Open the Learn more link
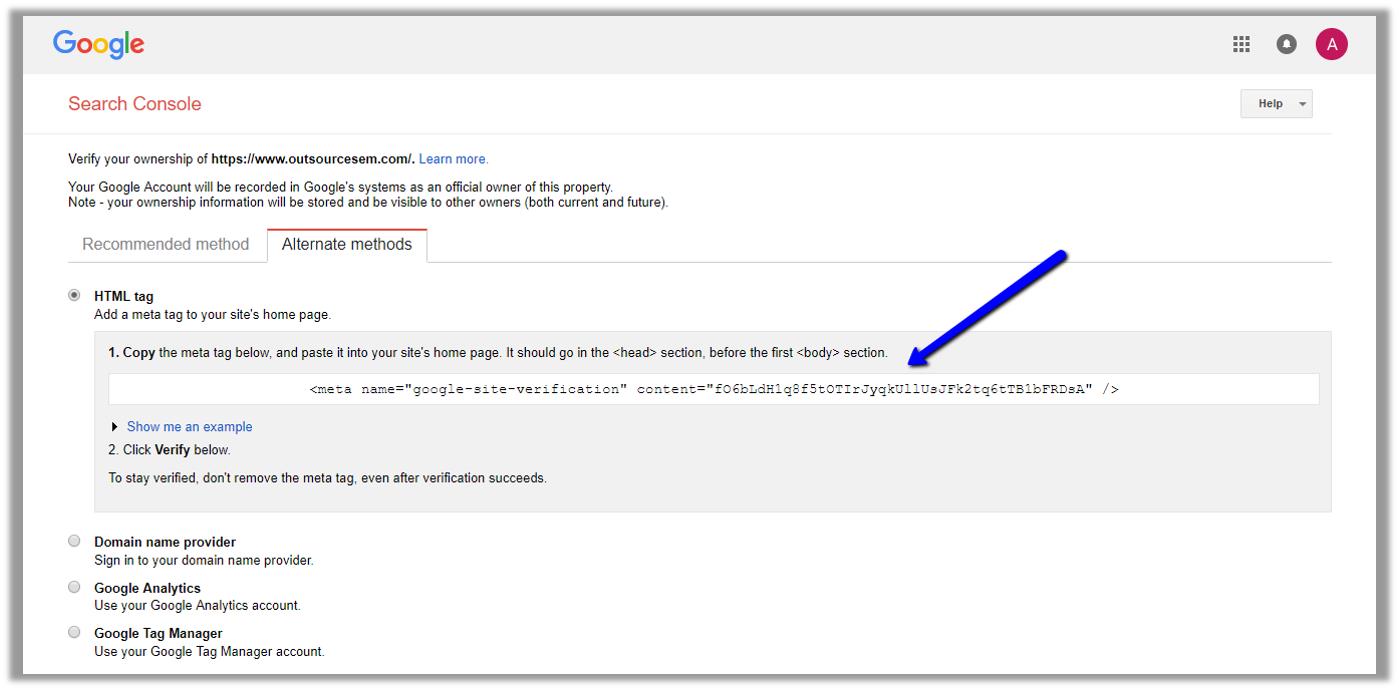The image size is (1399, 690). (x=453, y=159)
